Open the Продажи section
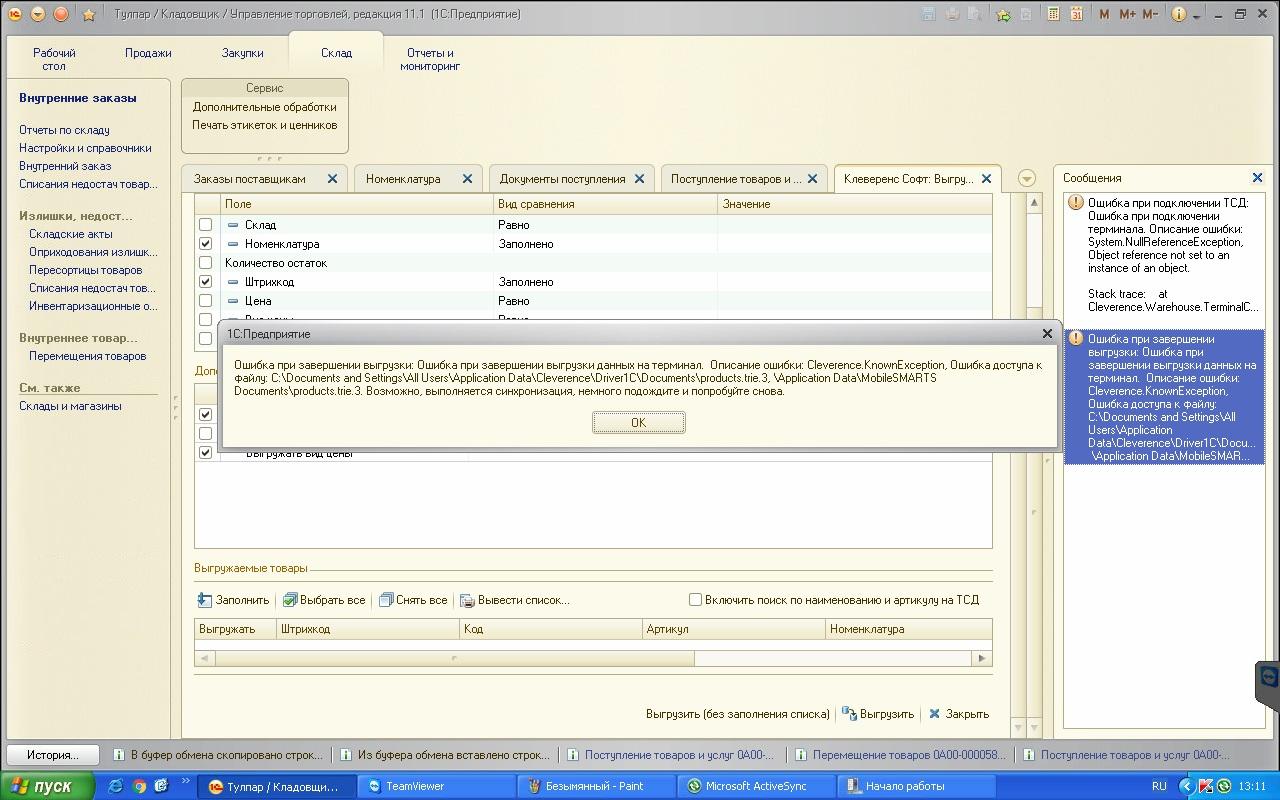Image resolution: width=1280 pixels, height=800 pixels. pos(148,53)
